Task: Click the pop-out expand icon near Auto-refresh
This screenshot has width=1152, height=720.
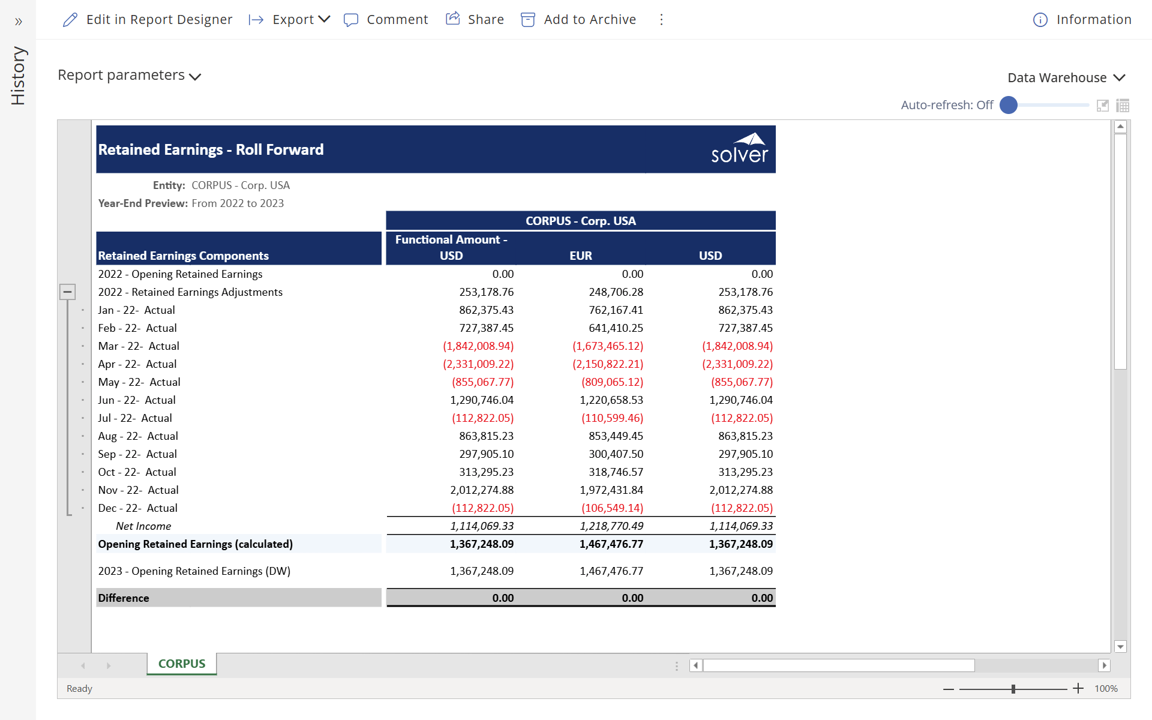Action: (x=1102, y=105)
